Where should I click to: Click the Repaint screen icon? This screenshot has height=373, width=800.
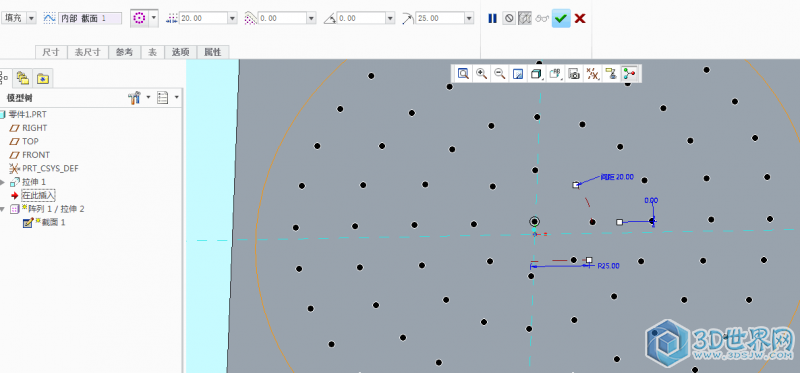(518, 74)
